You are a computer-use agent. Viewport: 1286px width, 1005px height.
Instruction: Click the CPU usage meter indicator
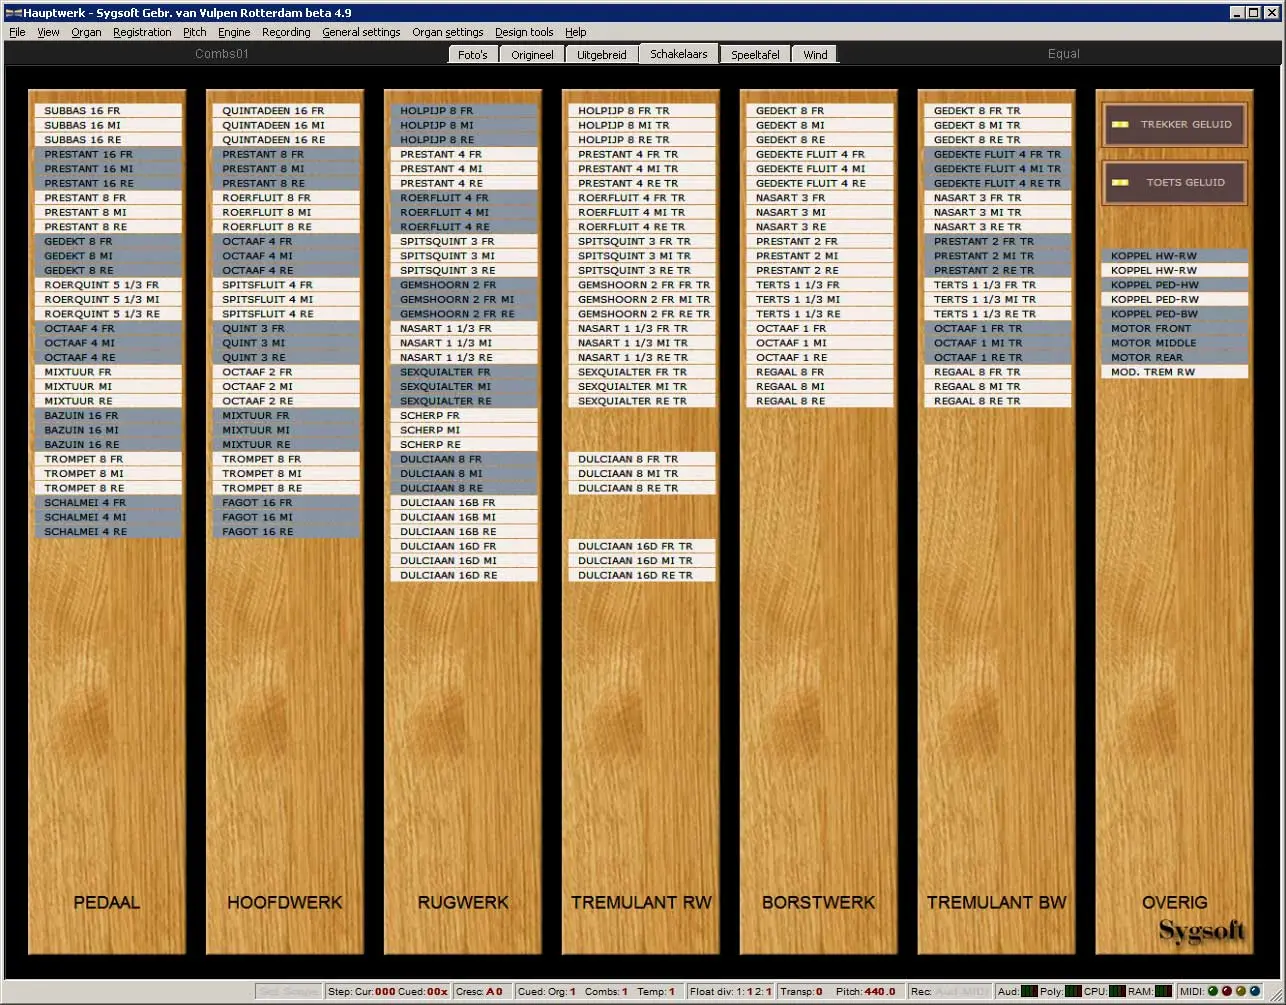point(1117,991)
